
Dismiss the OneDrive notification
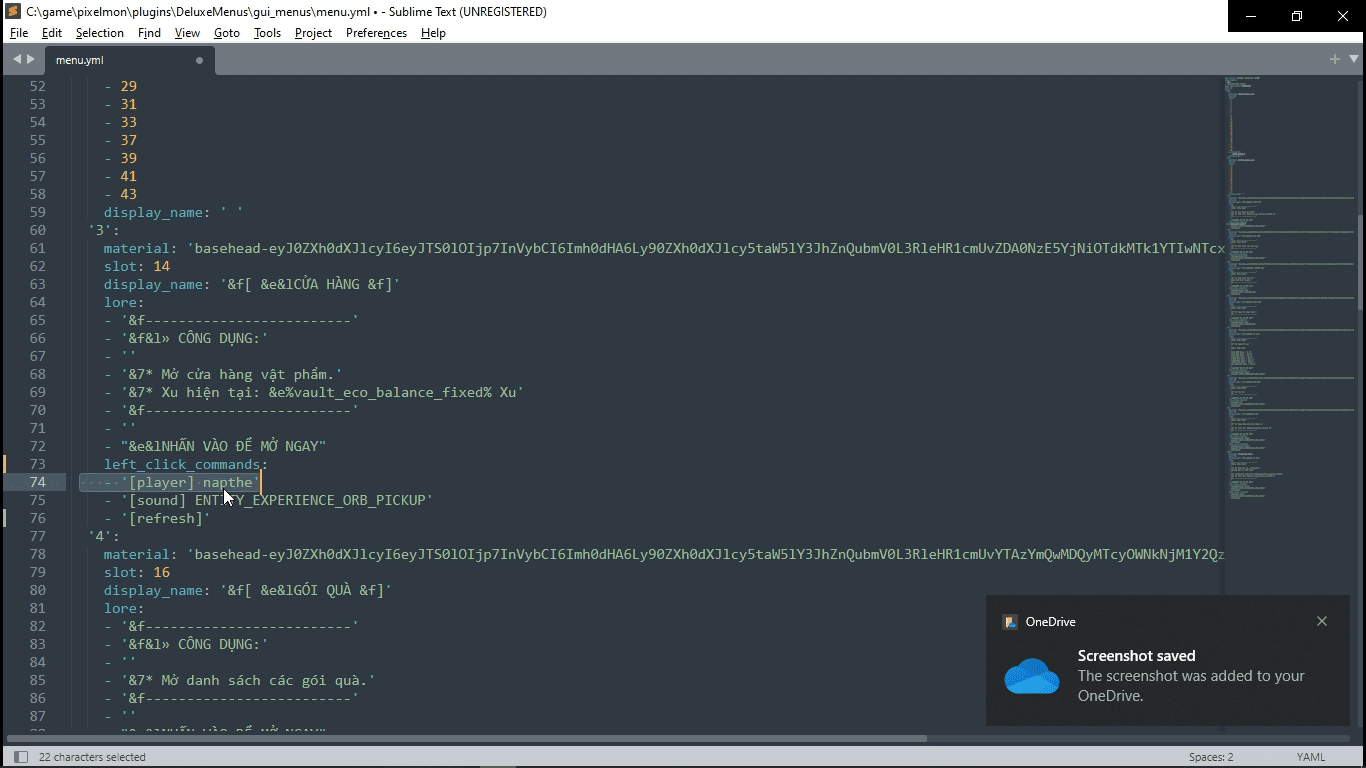coord(1322,621)
